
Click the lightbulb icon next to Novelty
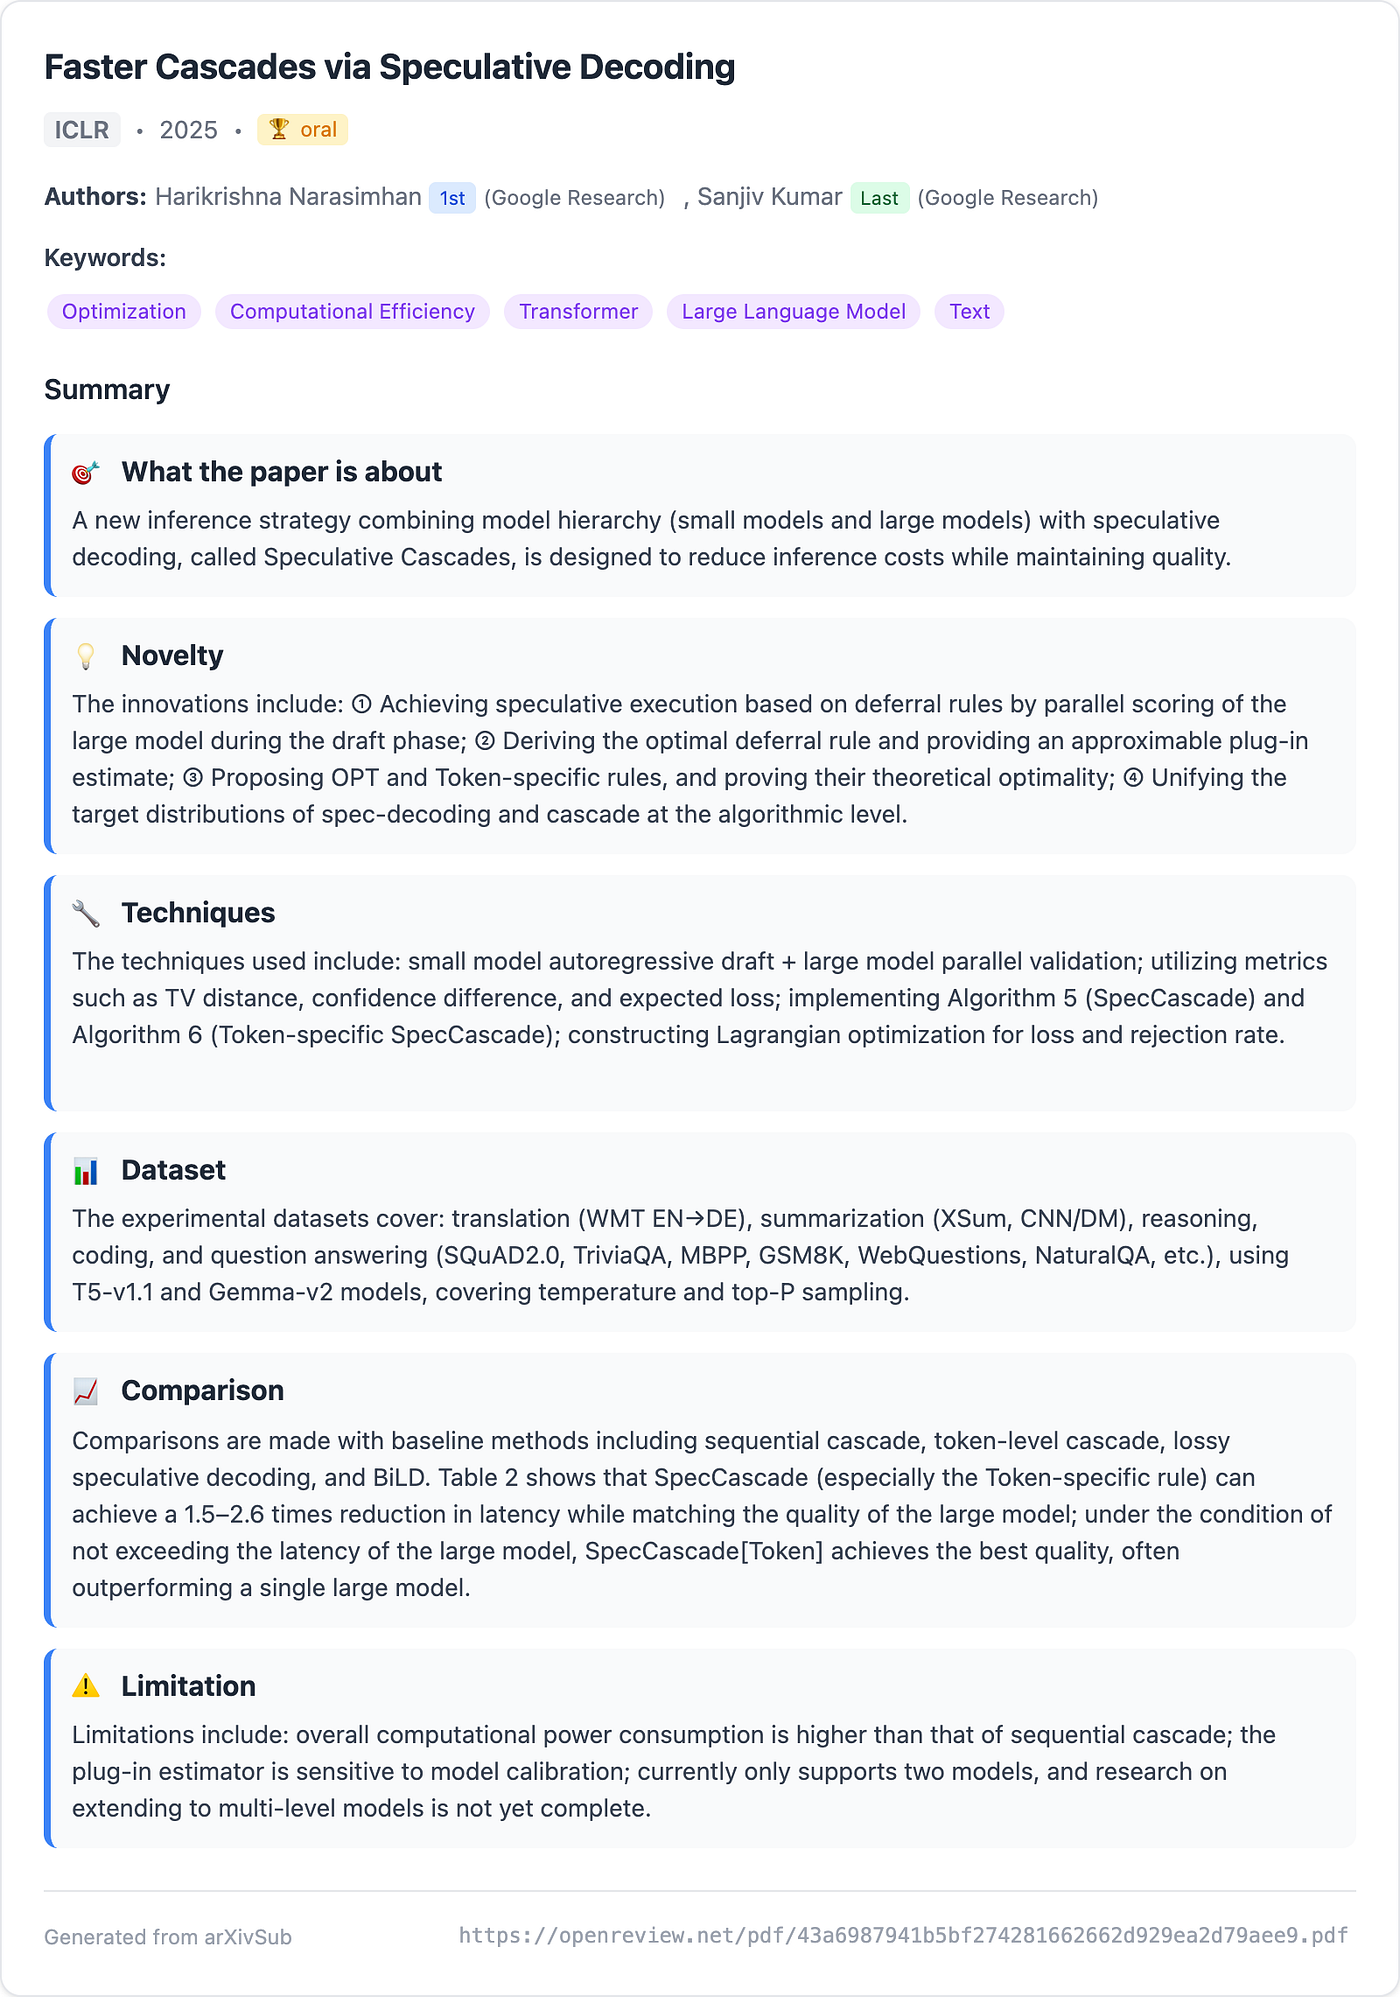[x=86, y=657]
